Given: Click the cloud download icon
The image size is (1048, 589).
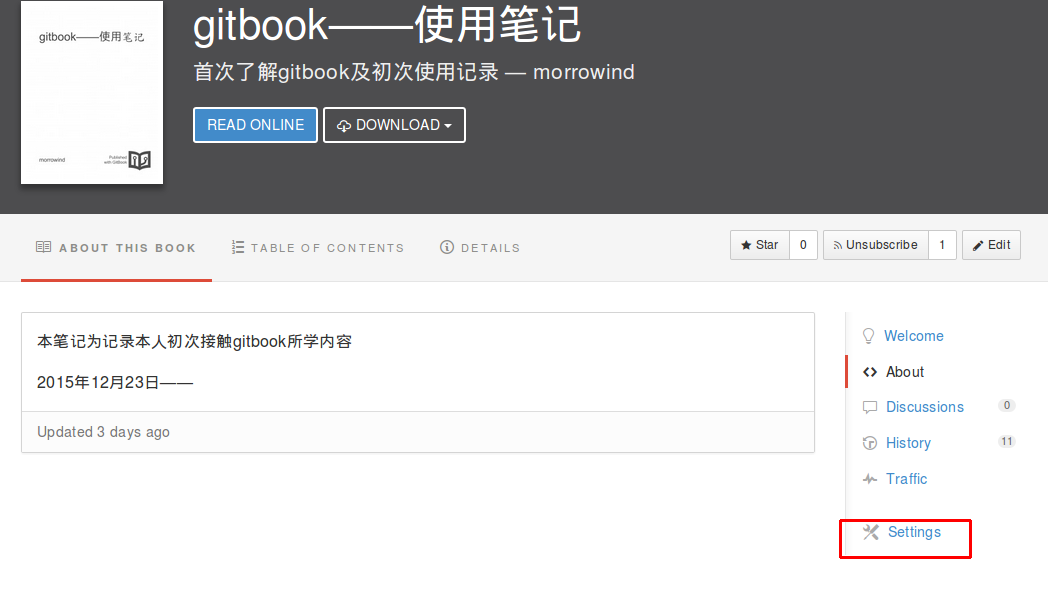Looking at the screenshot, I should 344,126.
